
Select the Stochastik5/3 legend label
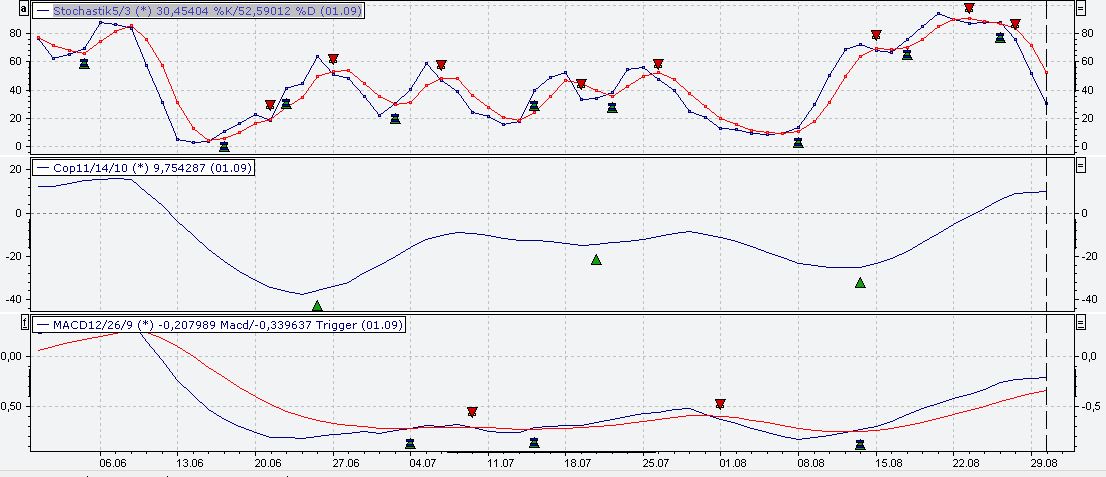pyautogui.click(x=198, y=11)
